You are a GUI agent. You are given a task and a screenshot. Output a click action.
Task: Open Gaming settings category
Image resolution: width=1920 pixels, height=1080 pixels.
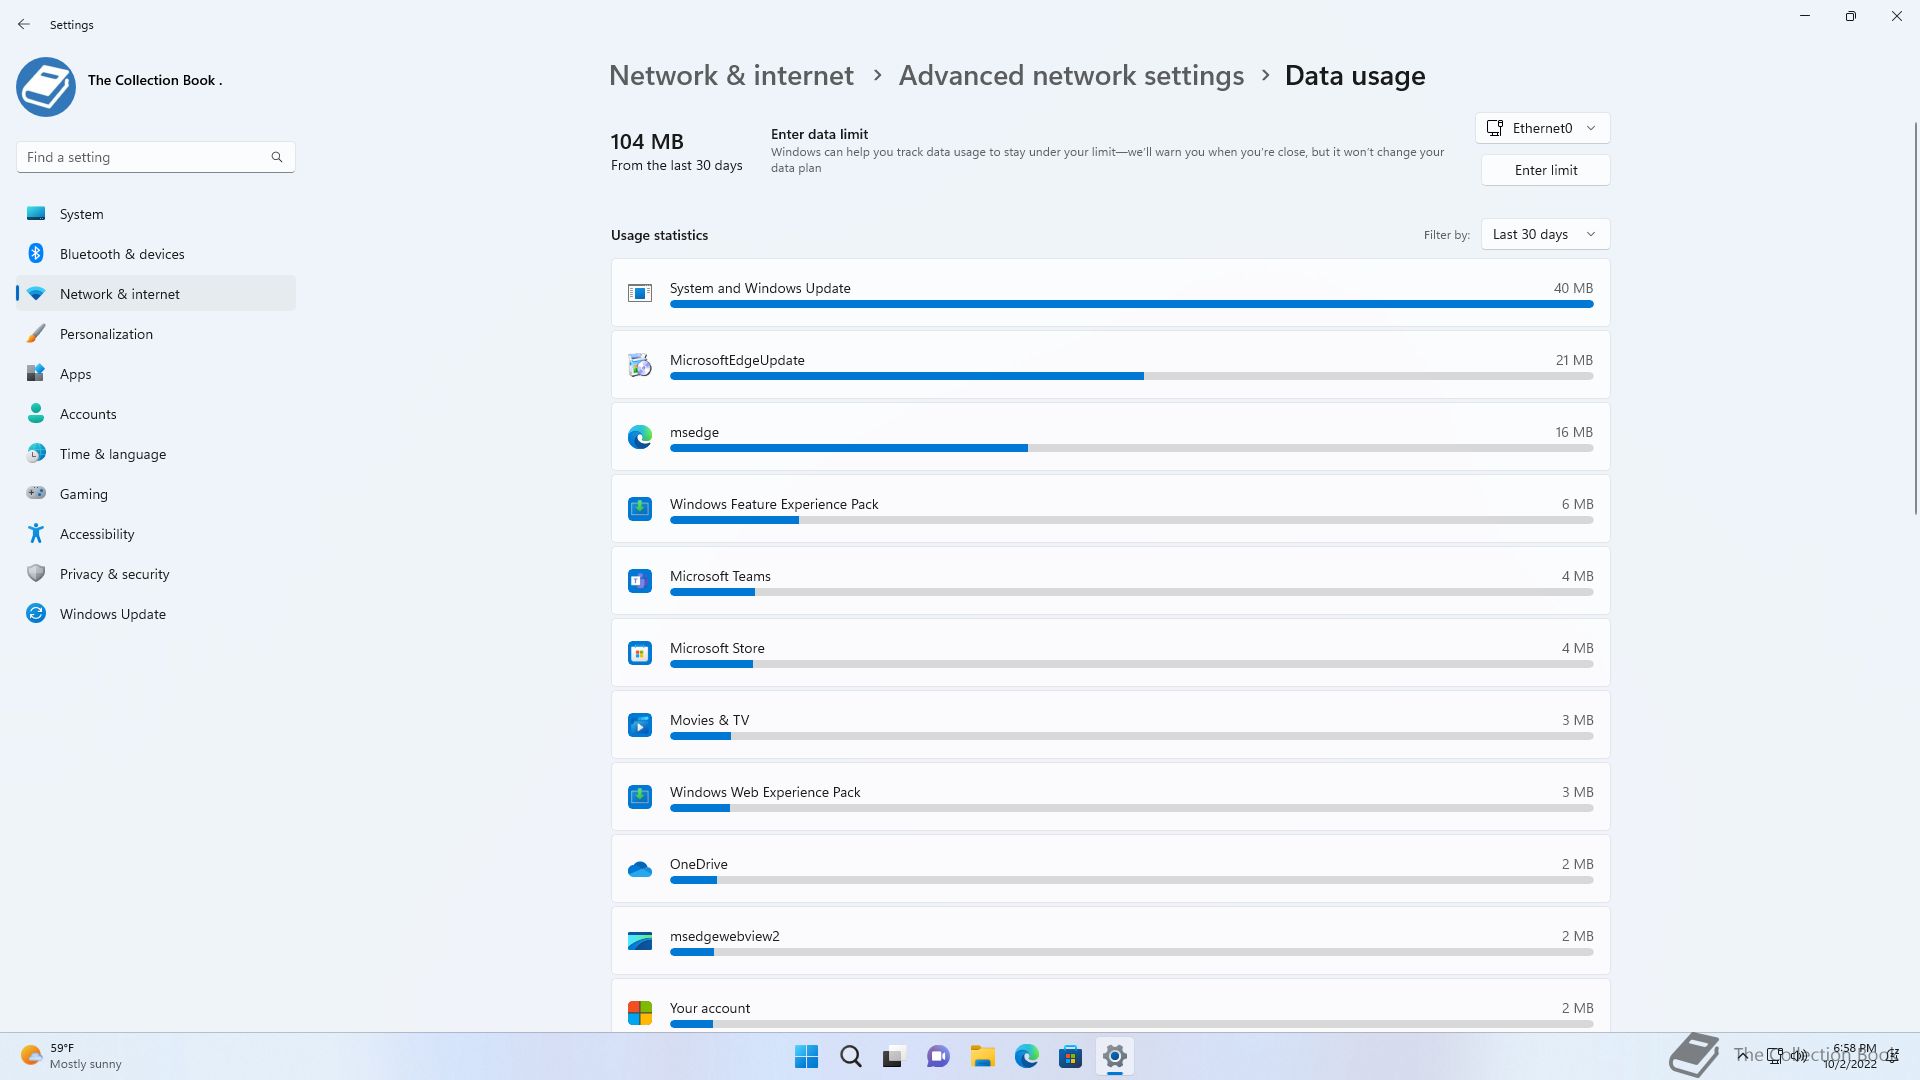(x=156, y=494)
